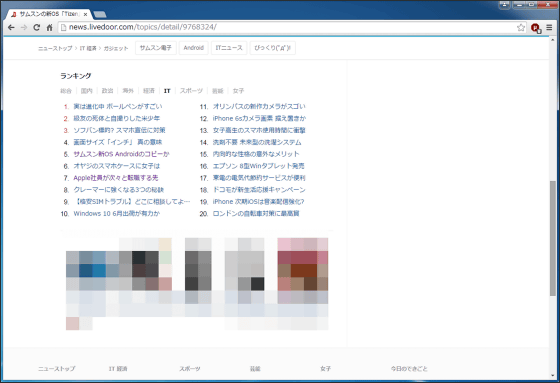Click the ITニュース tag button

click(229, 48)
